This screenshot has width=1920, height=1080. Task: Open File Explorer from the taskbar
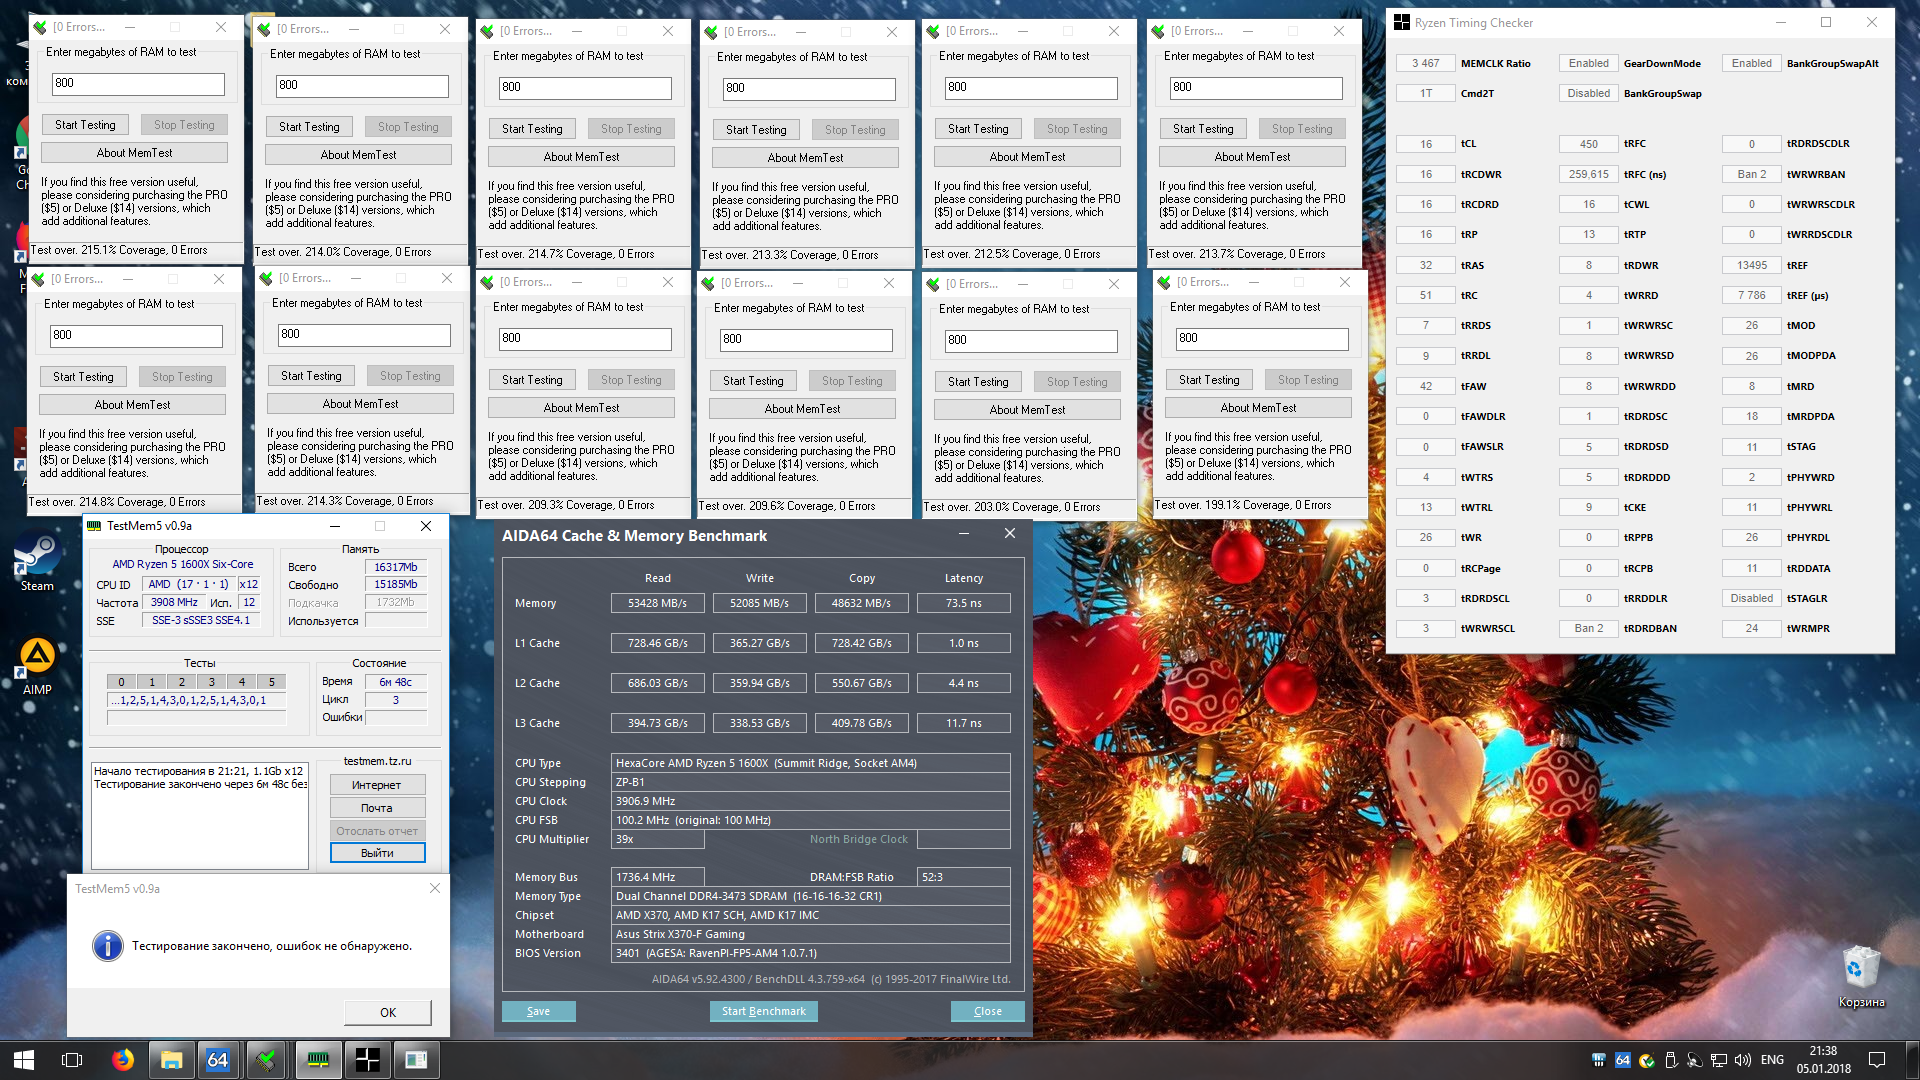(171, 1060)
